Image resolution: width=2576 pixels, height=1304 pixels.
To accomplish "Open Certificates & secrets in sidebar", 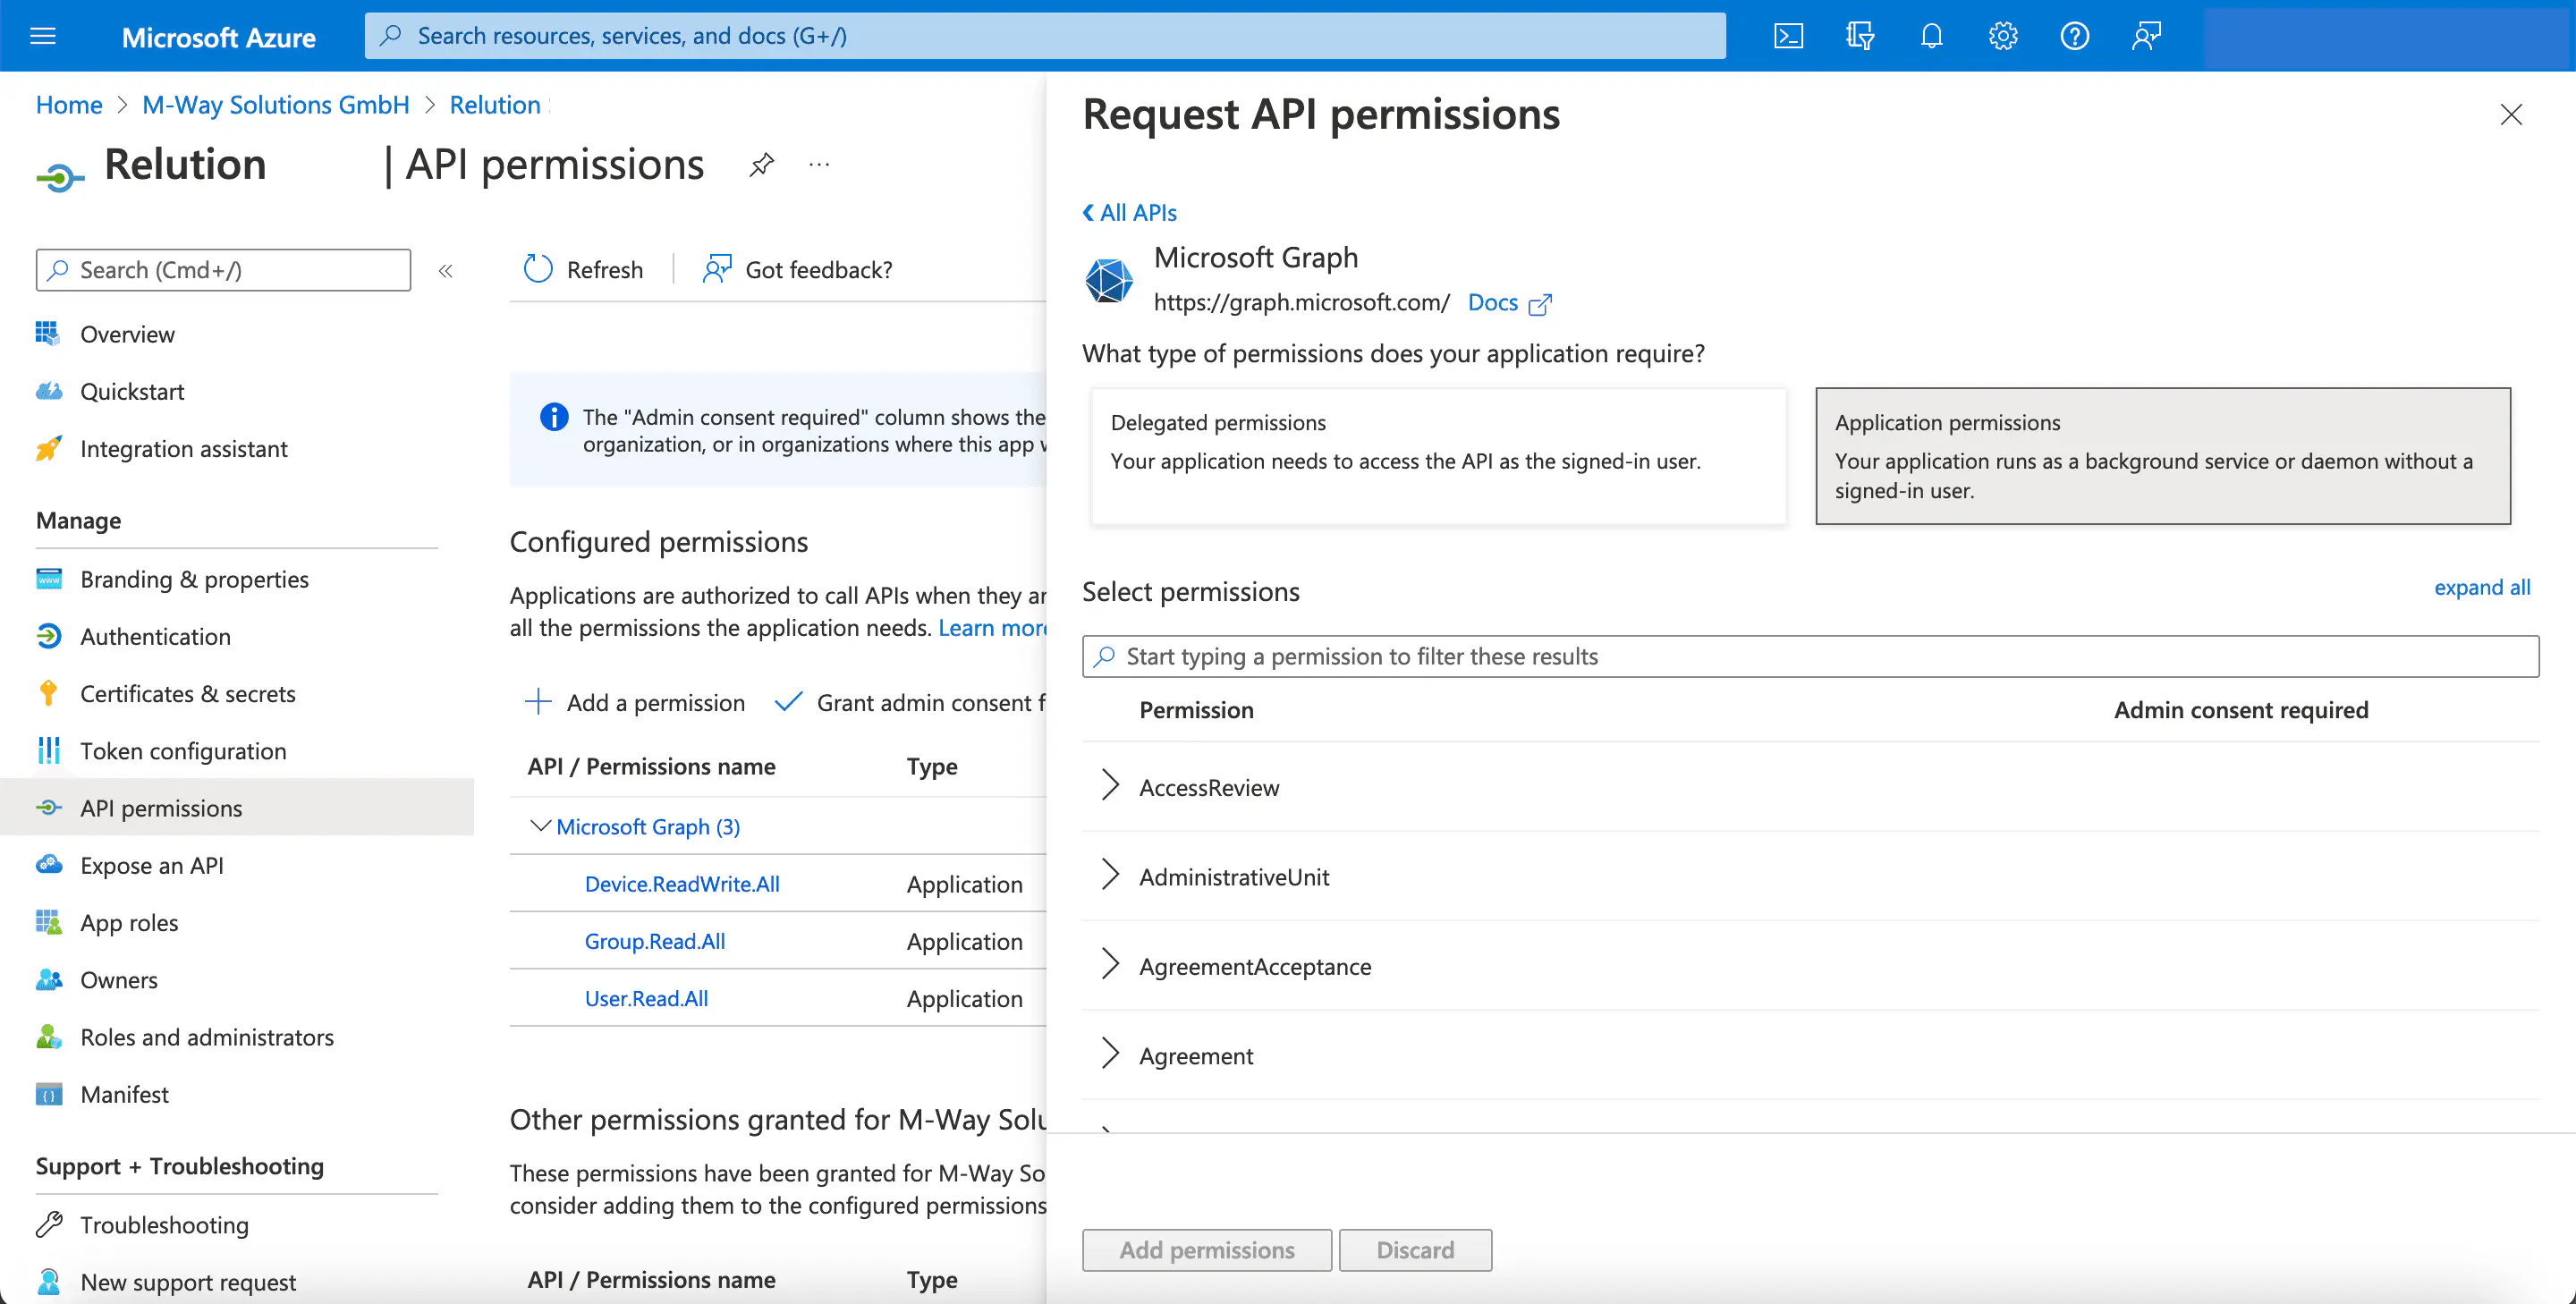I will click(x=187, y=693).
